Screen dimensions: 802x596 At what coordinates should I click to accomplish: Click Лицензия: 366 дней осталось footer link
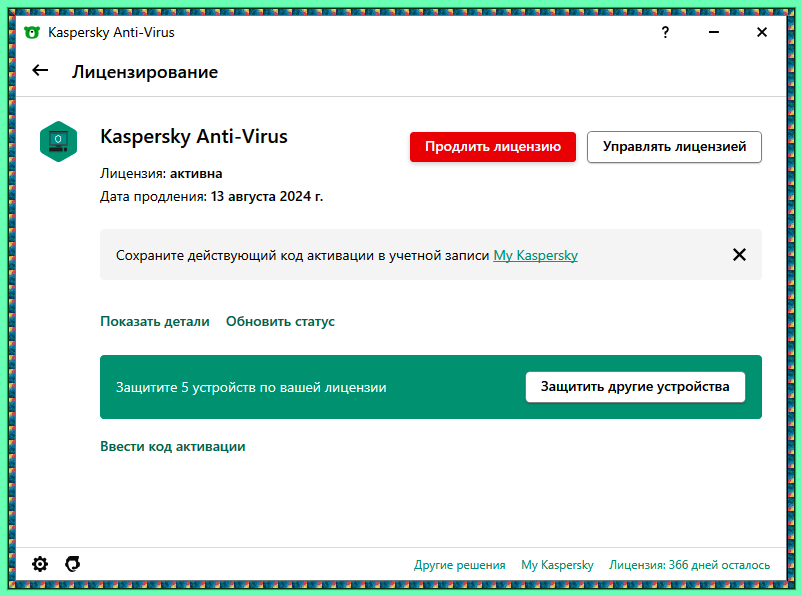(x=689, y=565)
